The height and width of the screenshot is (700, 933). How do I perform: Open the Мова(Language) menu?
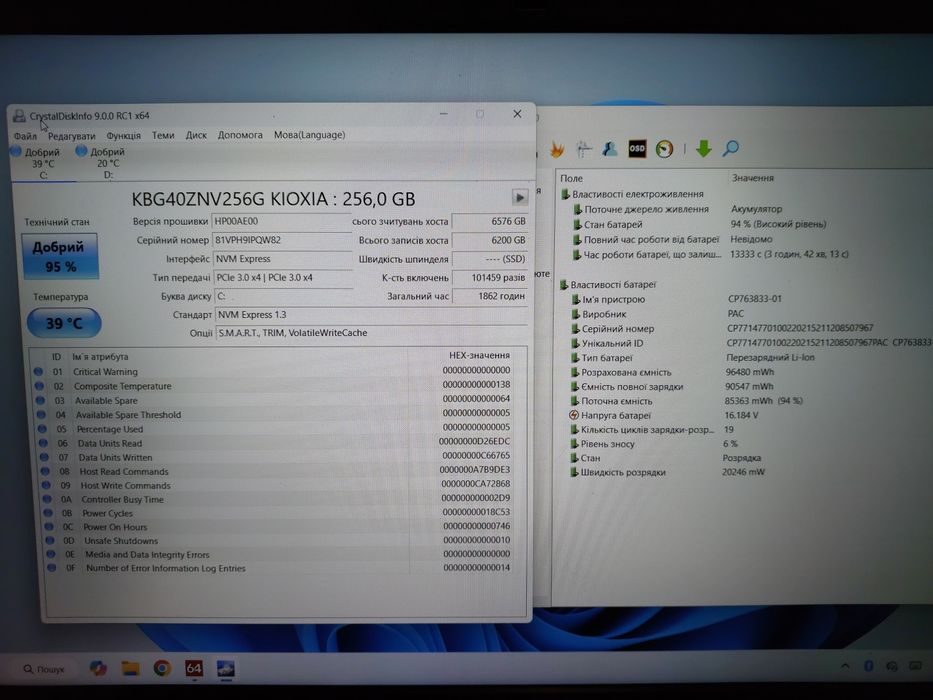(309, 135)
